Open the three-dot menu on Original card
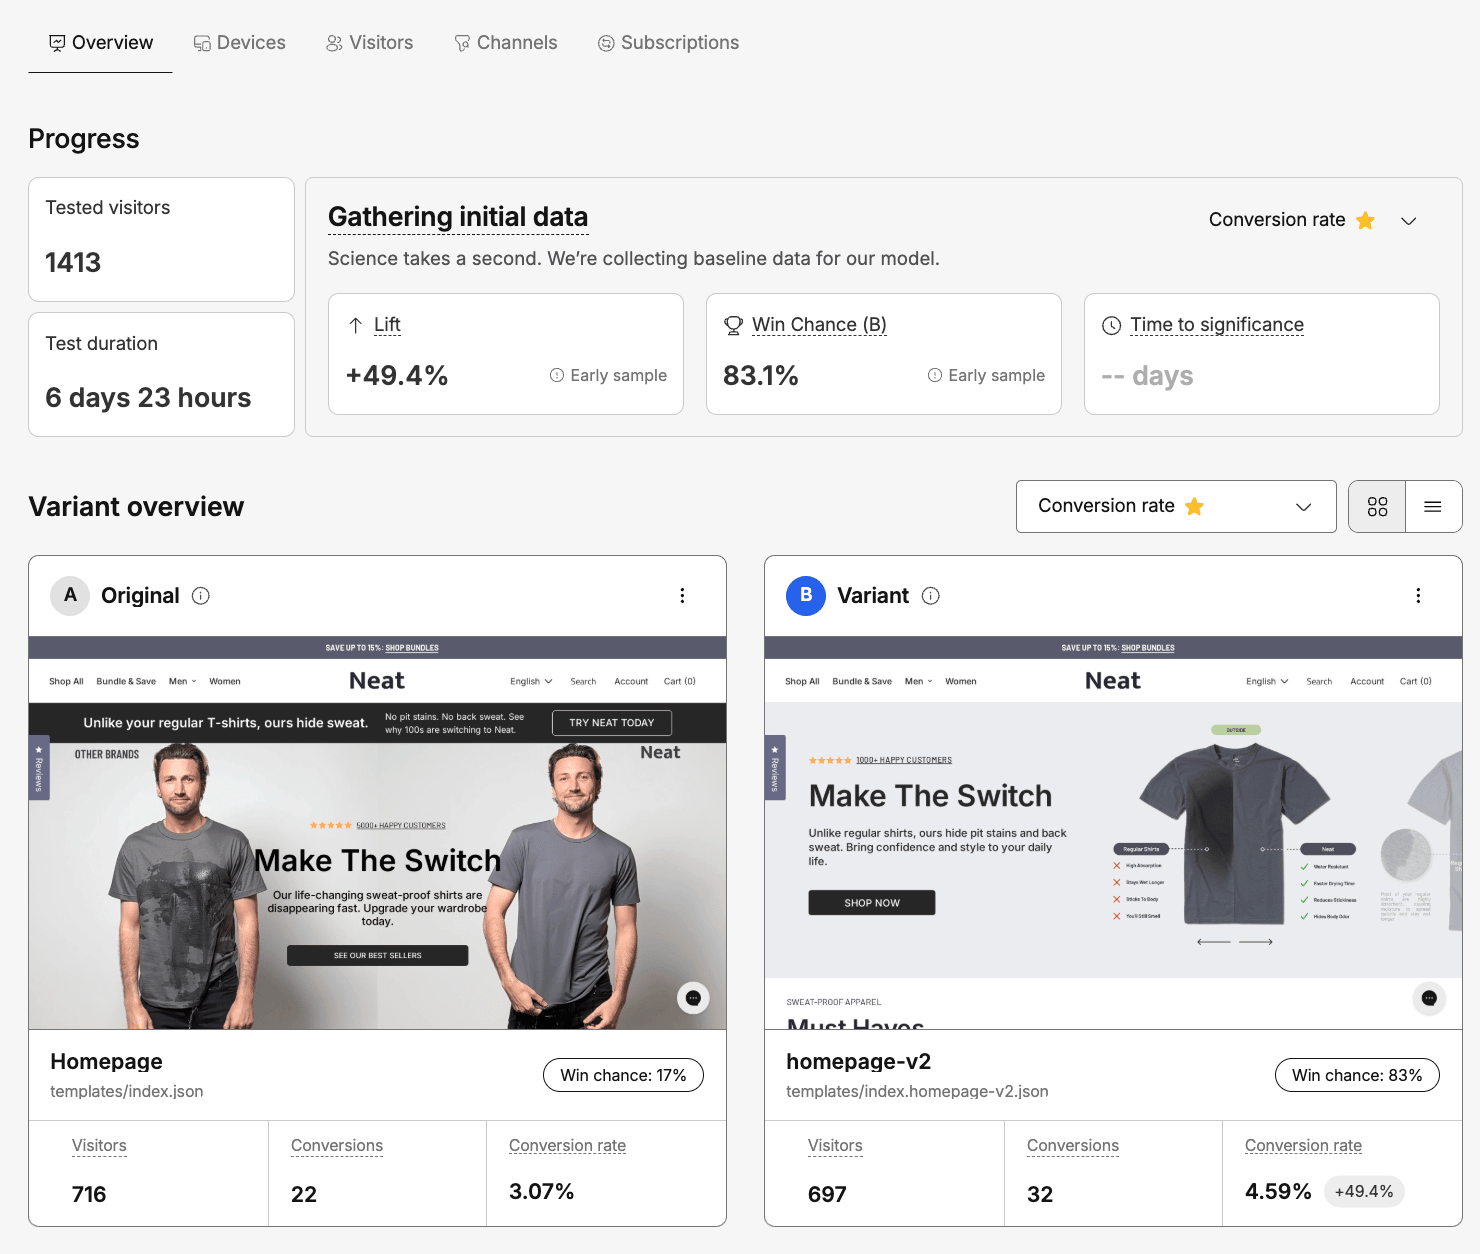This screenshot has height=1254, width=1480. point(682,596)
